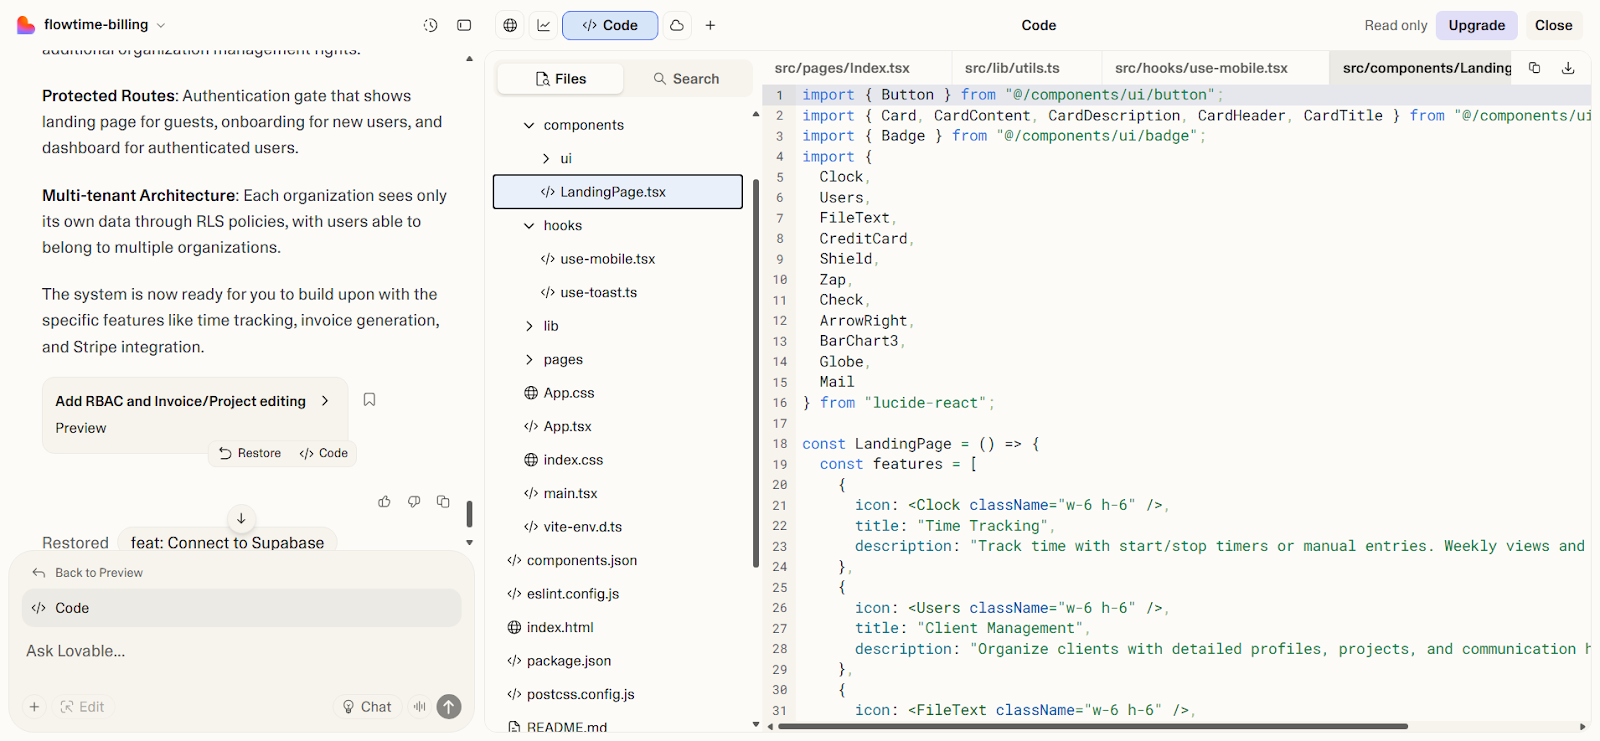This screenshot has width=1600, height=741.
Task: Send the message arrow button
Action: click(449, 707)
